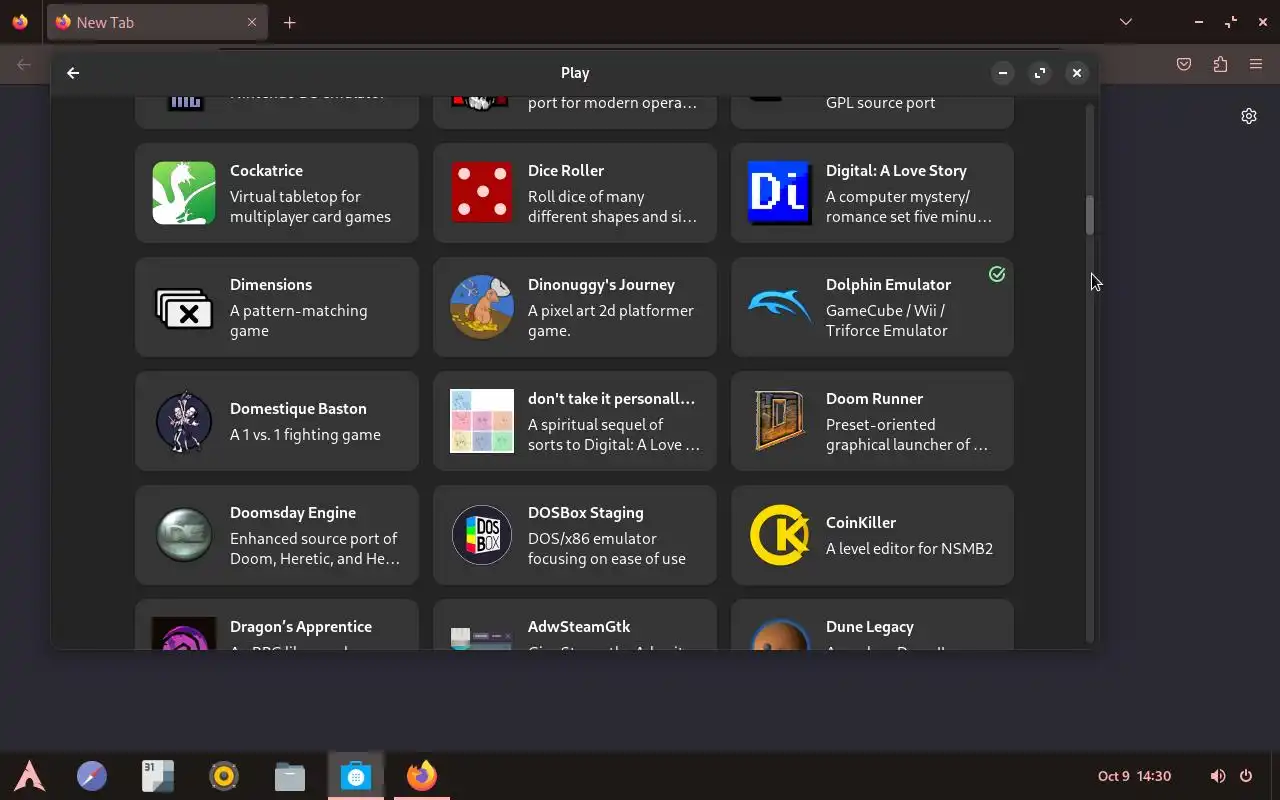Click the Doom Runner icon
This screenshot has width=1280, height=800.
pyautogui.click(x=780, y=421)
